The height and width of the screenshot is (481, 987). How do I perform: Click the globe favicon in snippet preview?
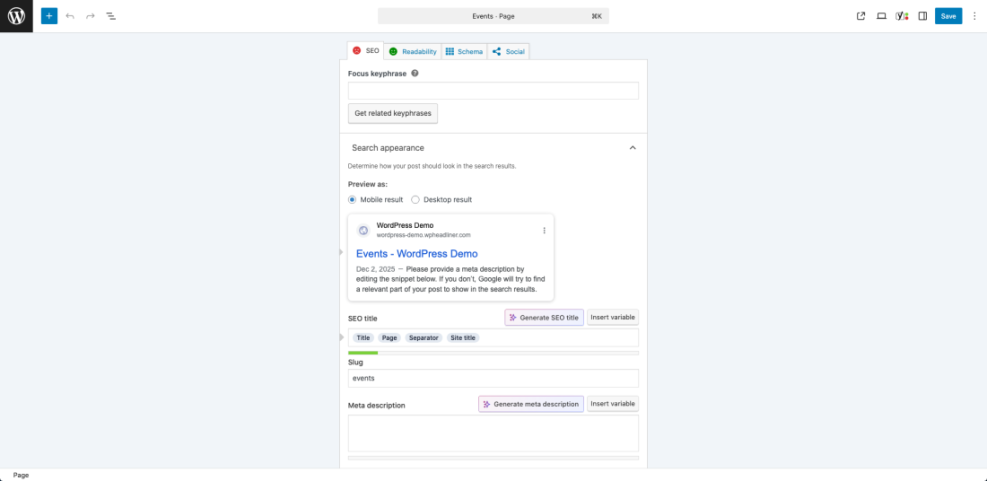point(363,230)
